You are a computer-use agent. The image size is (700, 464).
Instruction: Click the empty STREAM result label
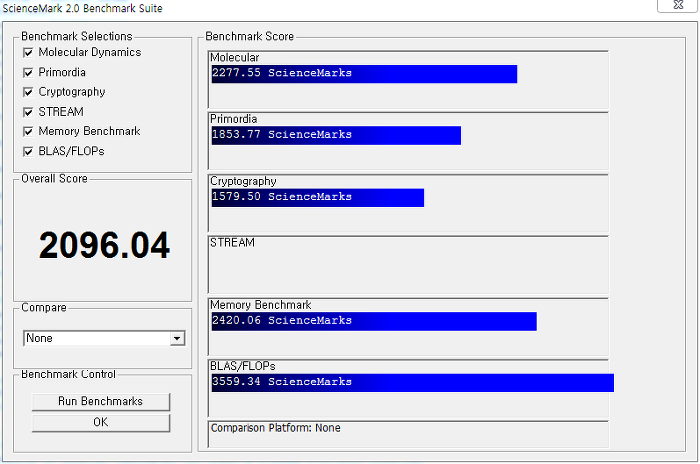point(232,243)
